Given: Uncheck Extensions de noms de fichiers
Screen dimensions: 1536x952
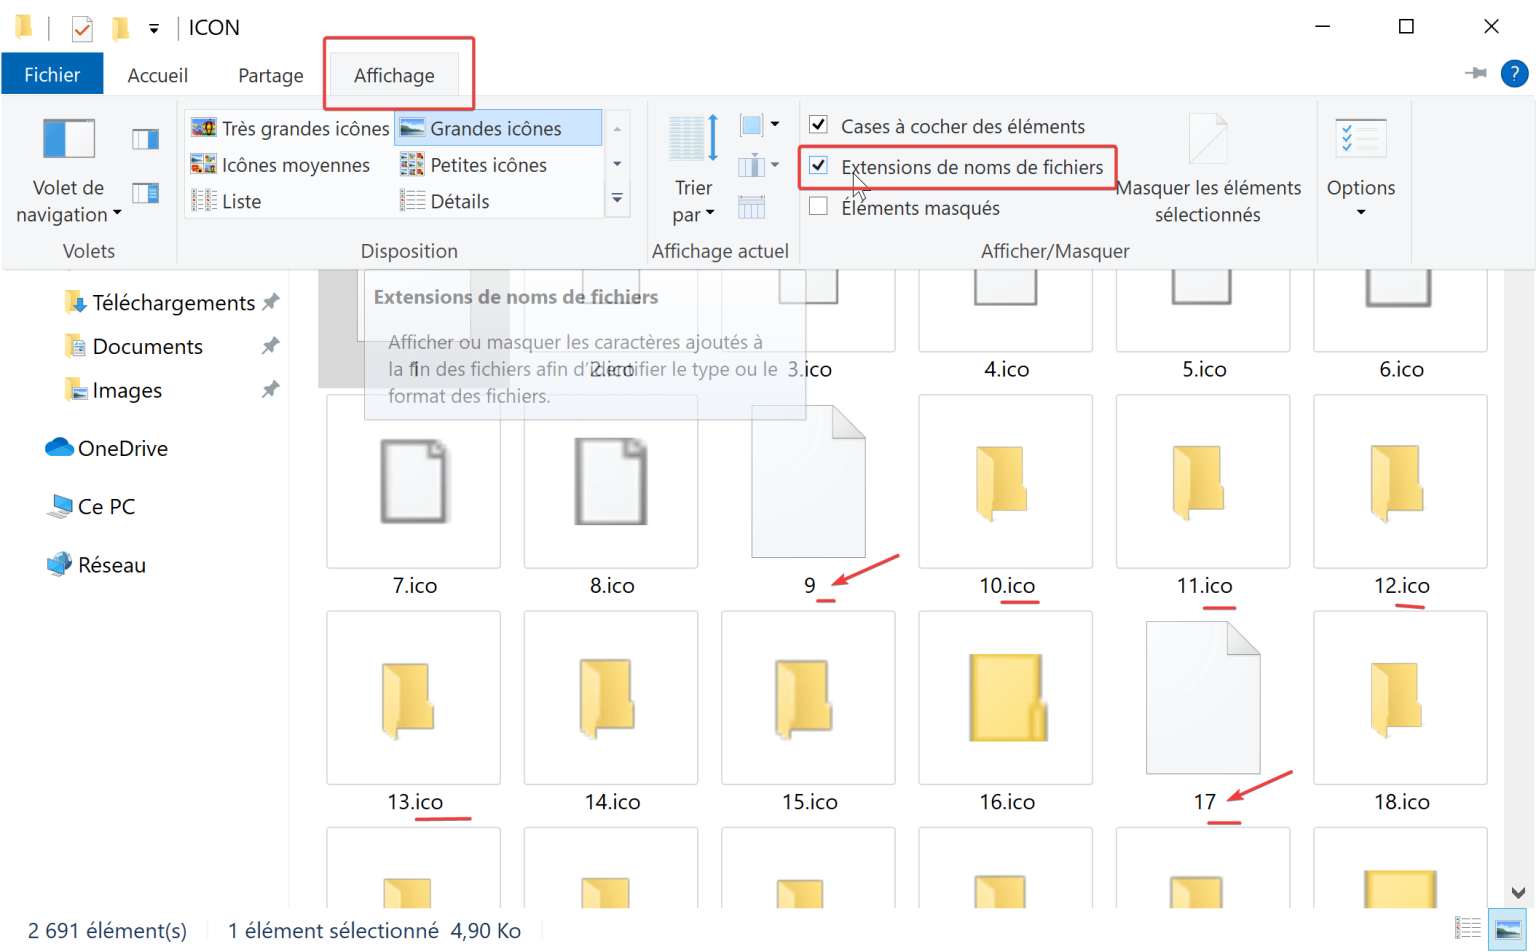Looking at the screenshot, I should pyautogui.click(x=818, y=166).
